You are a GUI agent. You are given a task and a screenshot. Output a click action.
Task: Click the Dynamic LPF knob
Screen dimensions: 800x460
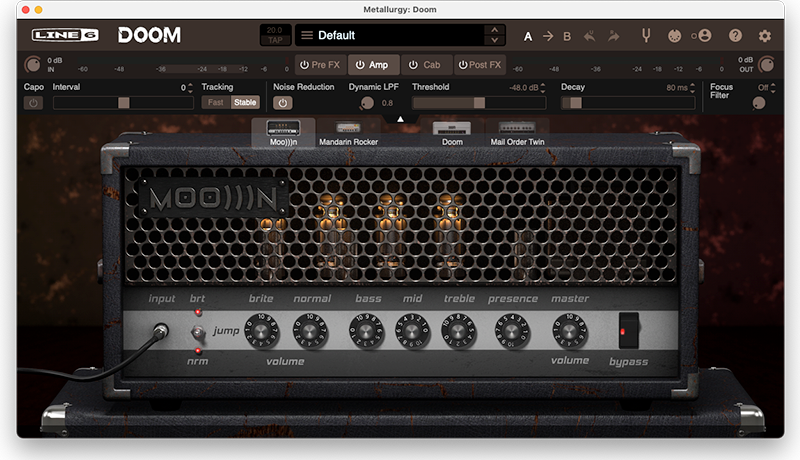(x=367, y=103)
